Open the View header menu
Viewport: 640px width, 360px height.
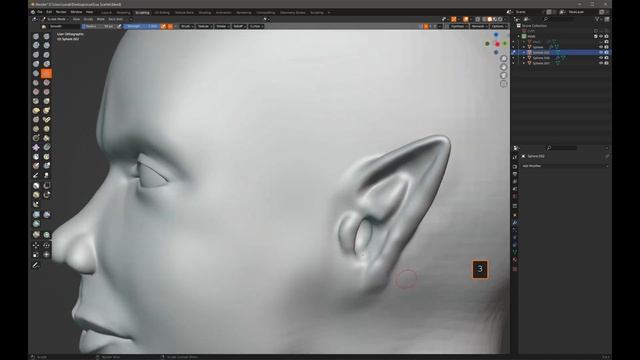76,19
